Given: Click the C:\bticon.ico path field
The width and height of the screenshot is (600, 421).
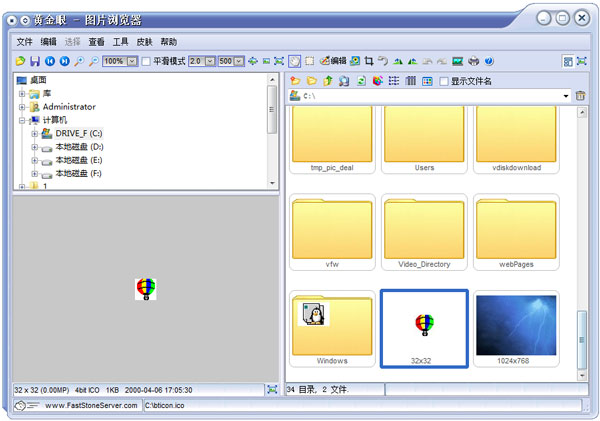Looking at the screenshot, I should click(x=362, y=405).
